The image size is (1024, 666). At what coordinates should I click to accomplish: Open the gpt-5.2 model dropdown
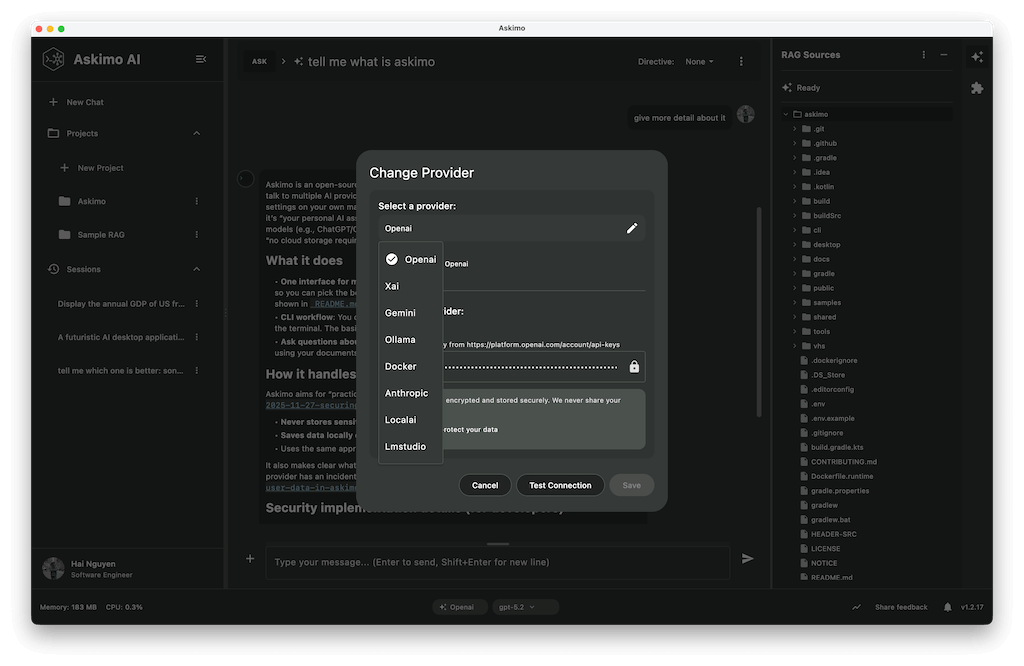tap(525, 606)
